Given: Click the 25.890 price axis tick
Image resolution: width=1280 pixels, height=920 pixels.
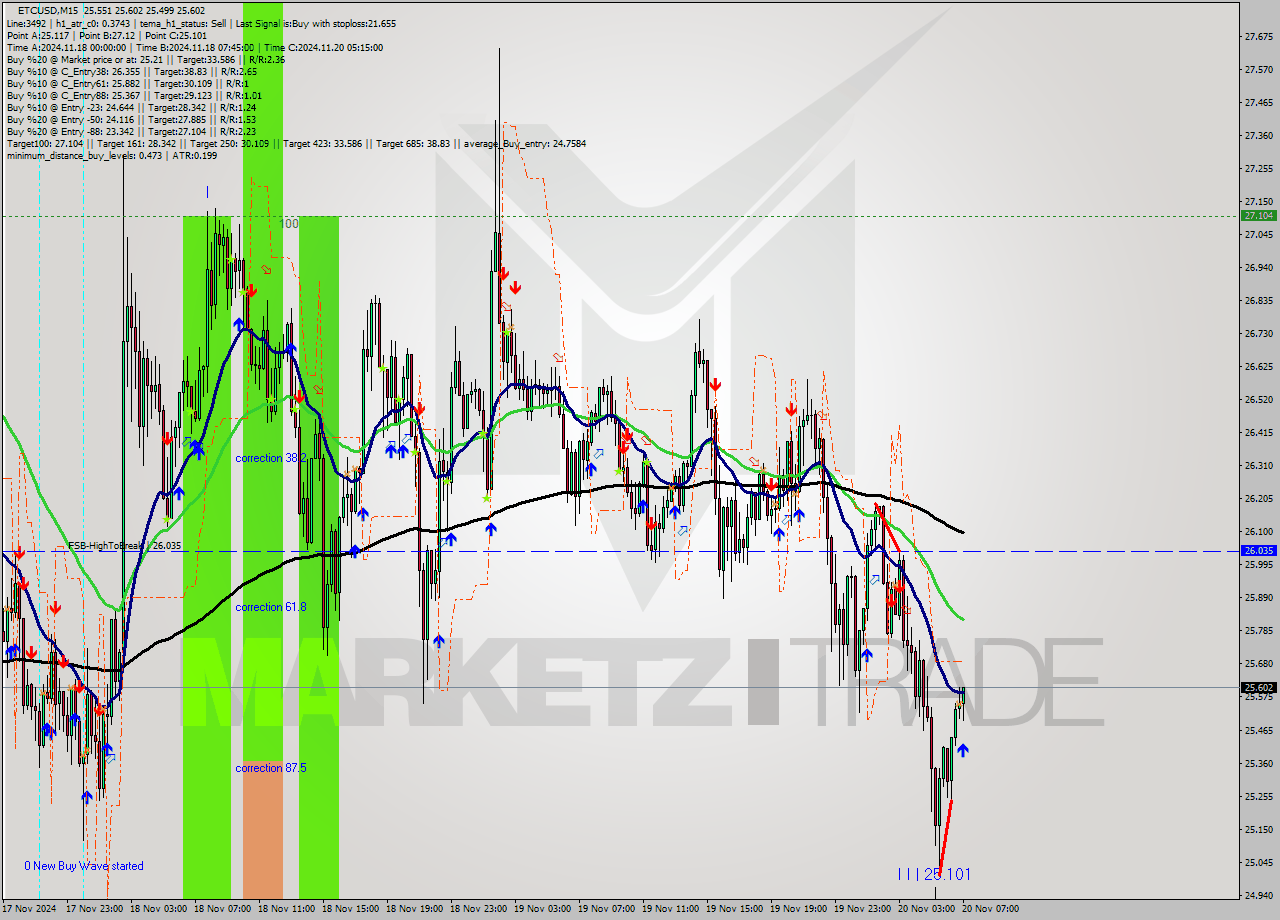Looking at the screenshot, I should (1258, 598).
